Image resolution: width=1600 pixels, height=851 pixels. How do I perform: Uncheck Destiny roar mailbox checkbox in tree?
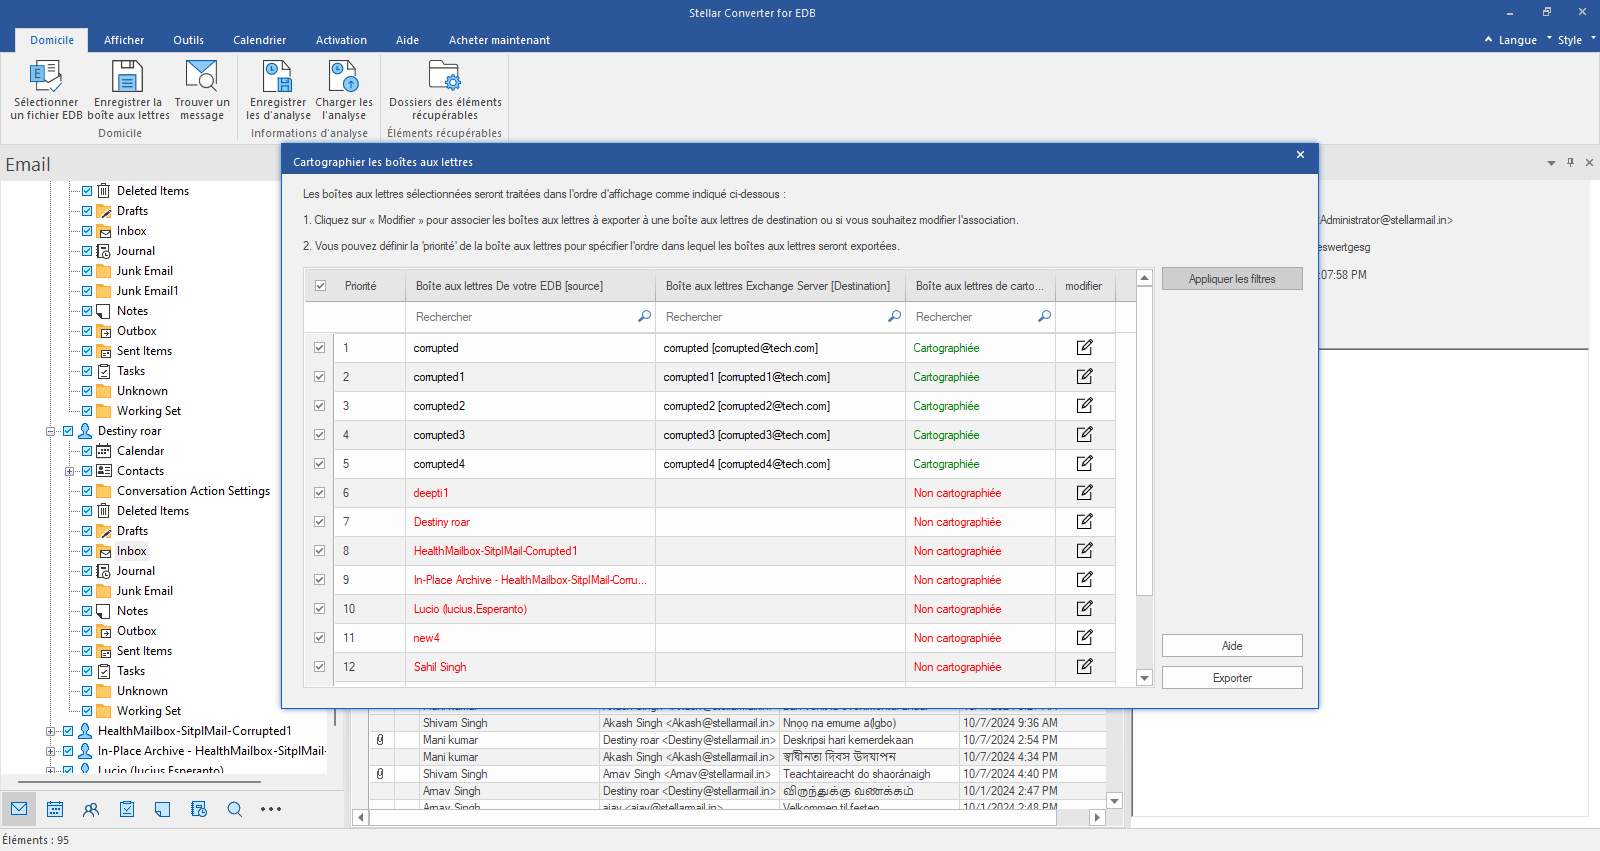[68, 431]
